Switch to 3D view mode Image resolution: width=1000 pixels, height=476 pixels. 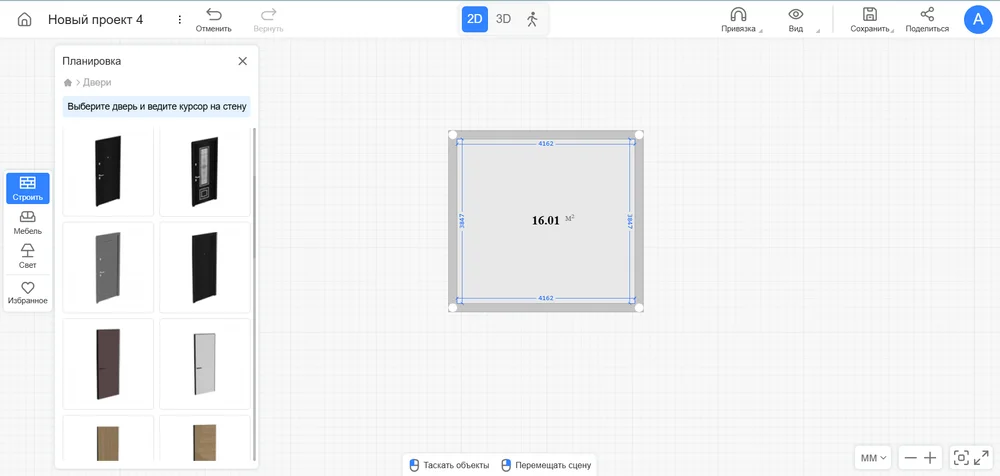(503, 19)
